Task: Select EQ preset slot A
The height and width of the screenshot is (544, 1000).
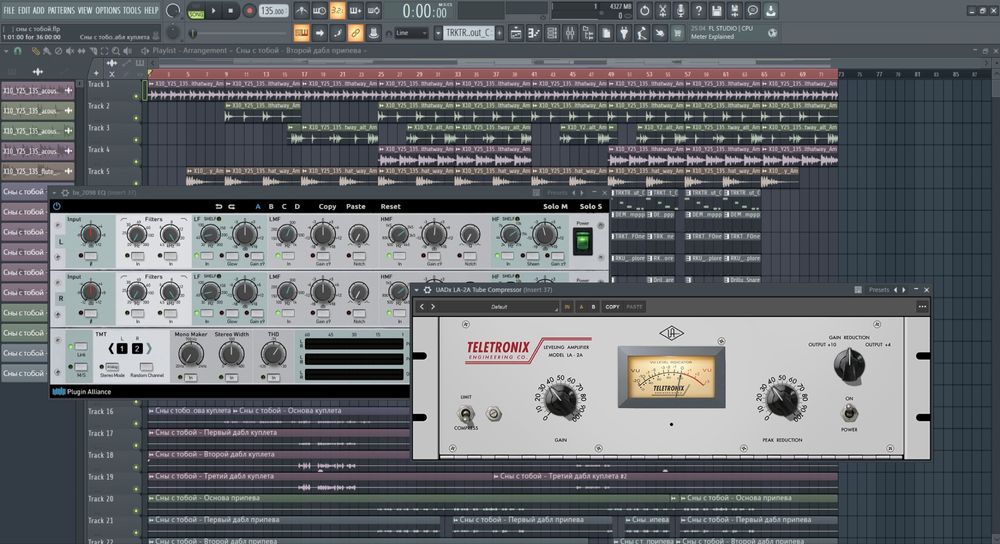Action: pyautogui.click(x=258, y=207)
